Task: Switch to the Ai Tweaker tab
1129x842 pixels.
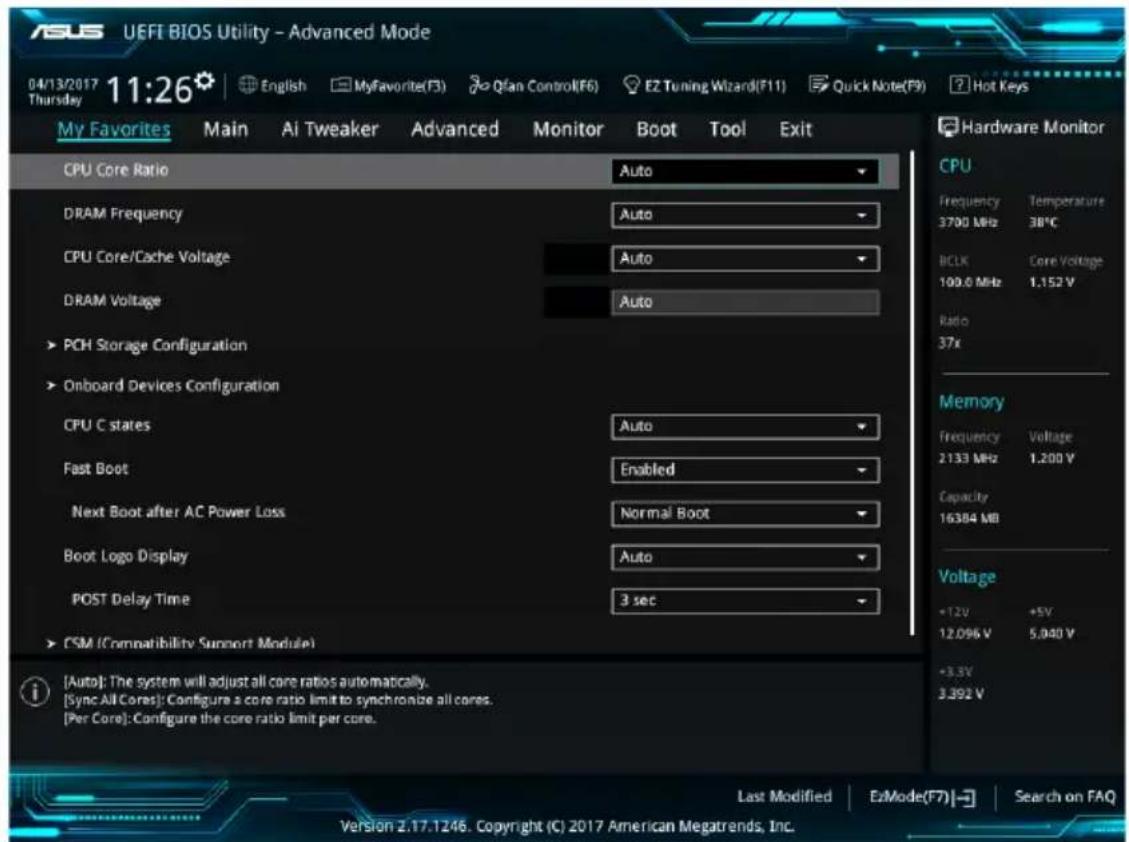Action: (x=330, y=130)
